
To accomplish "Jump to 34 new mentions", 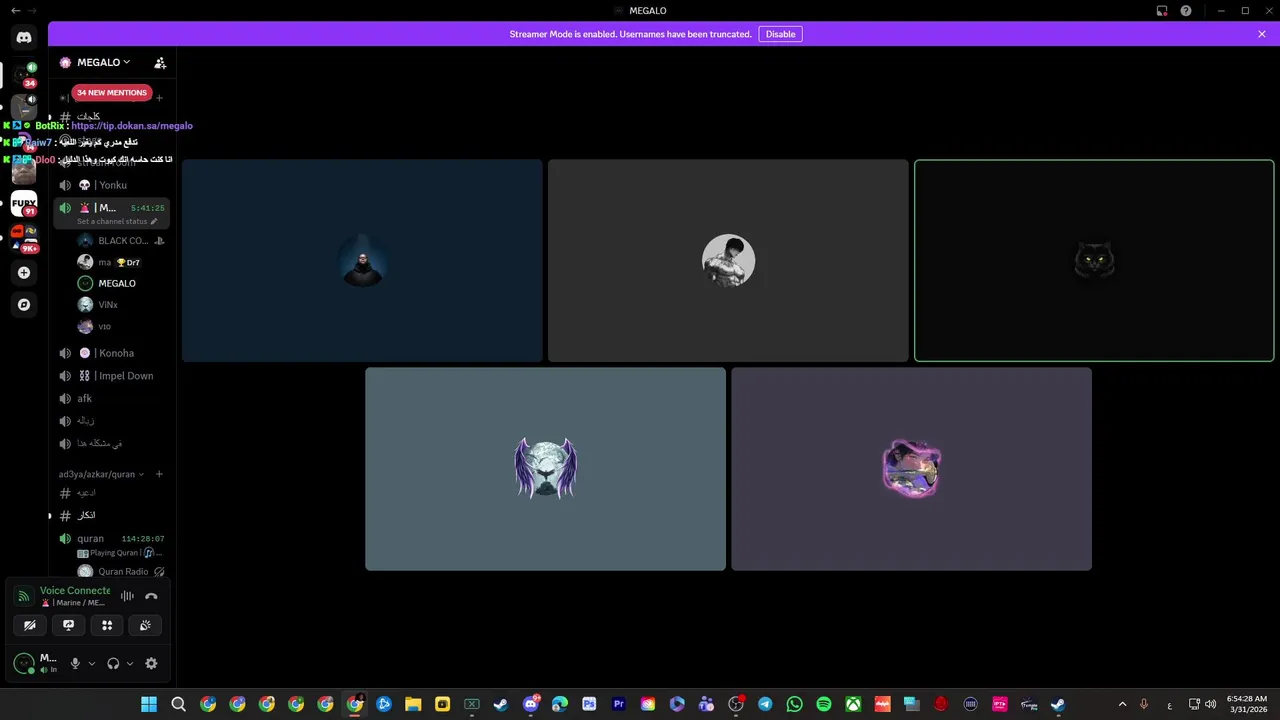I will point(112,93).
